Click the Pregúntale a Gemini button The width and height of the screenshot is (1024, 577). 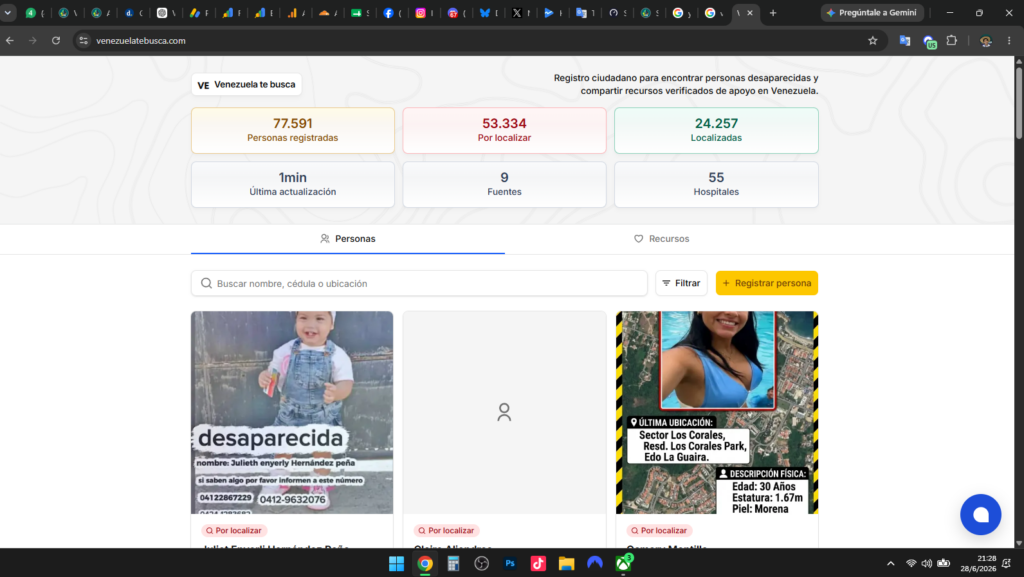[x=871, y=12]
